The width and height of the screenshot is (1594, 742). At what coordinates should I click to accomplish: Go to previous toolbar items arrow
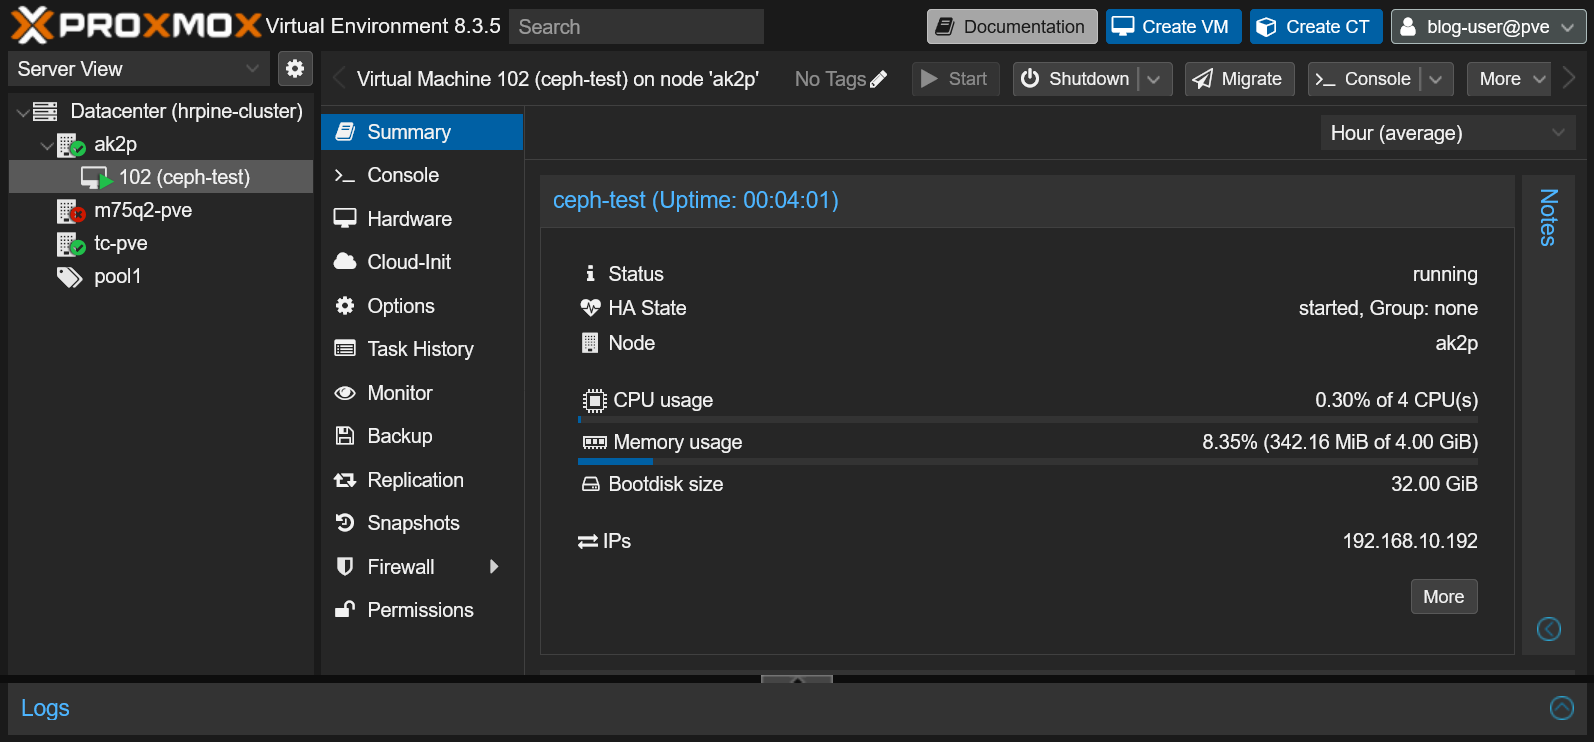339,78
